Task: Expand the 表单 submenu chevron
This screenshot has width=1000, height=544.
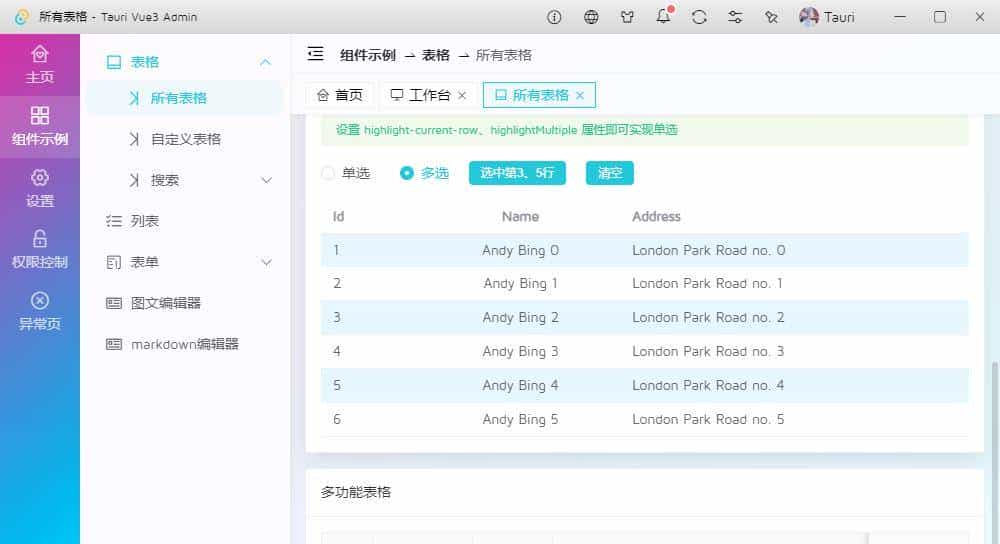Action: tap(267, 262)
